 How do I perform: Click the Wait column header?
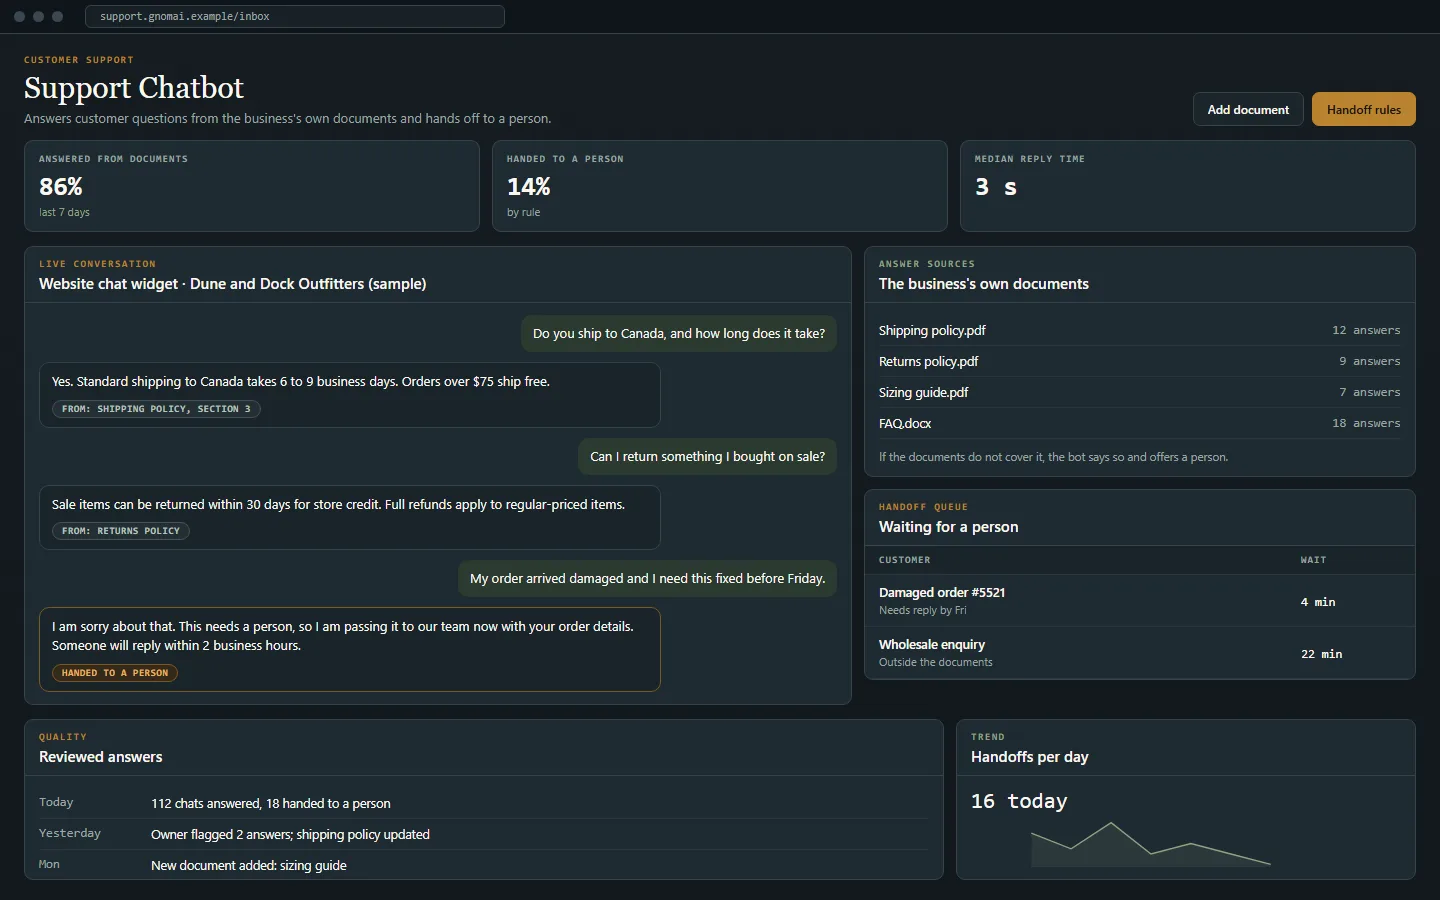pos(1313,560)
